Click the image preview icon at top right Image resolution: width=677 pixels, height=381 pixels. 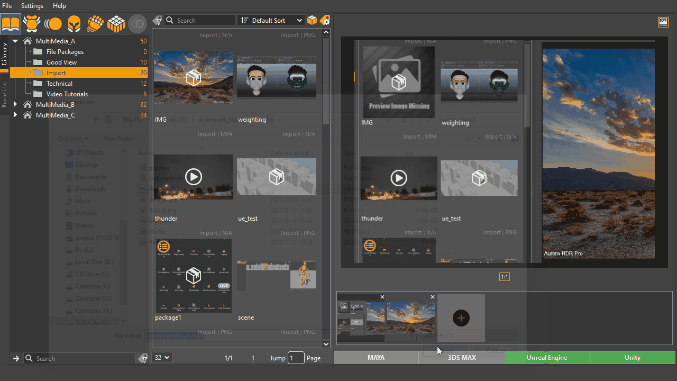click(x=663, y=22)
